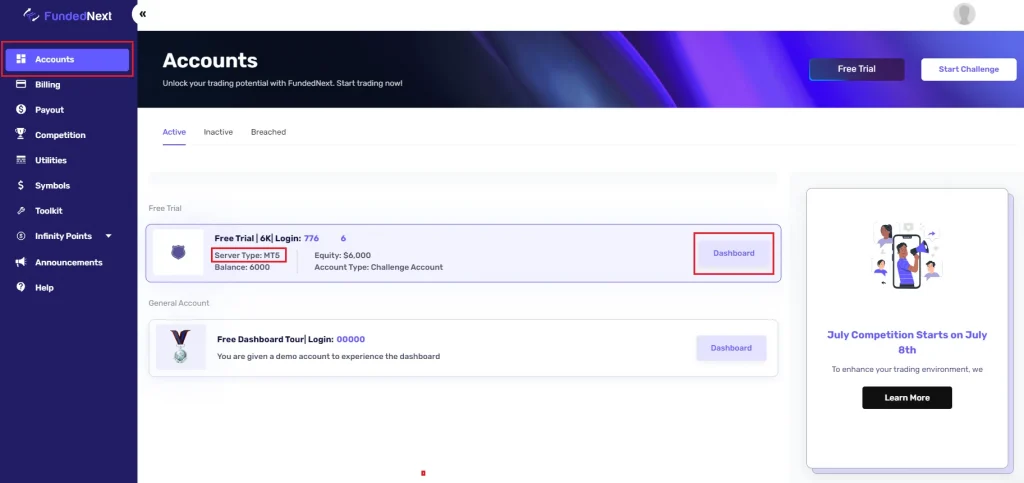Click the demo account description text
Image resolution: width=1024 pixels, height=483 pixels.
328,356
